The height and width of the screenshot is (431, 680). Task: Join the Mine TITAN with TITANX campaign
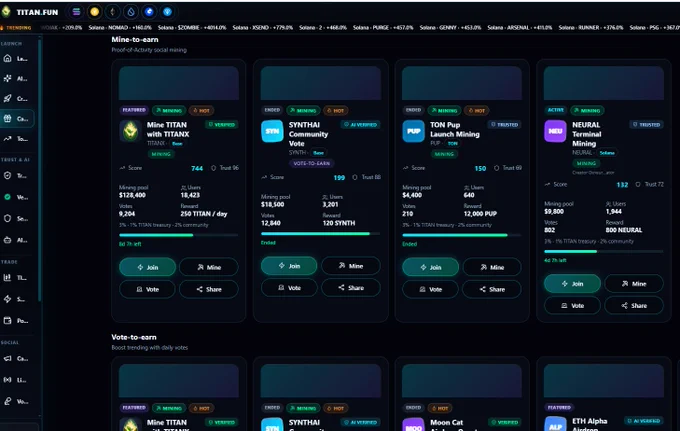pos(147,267)
